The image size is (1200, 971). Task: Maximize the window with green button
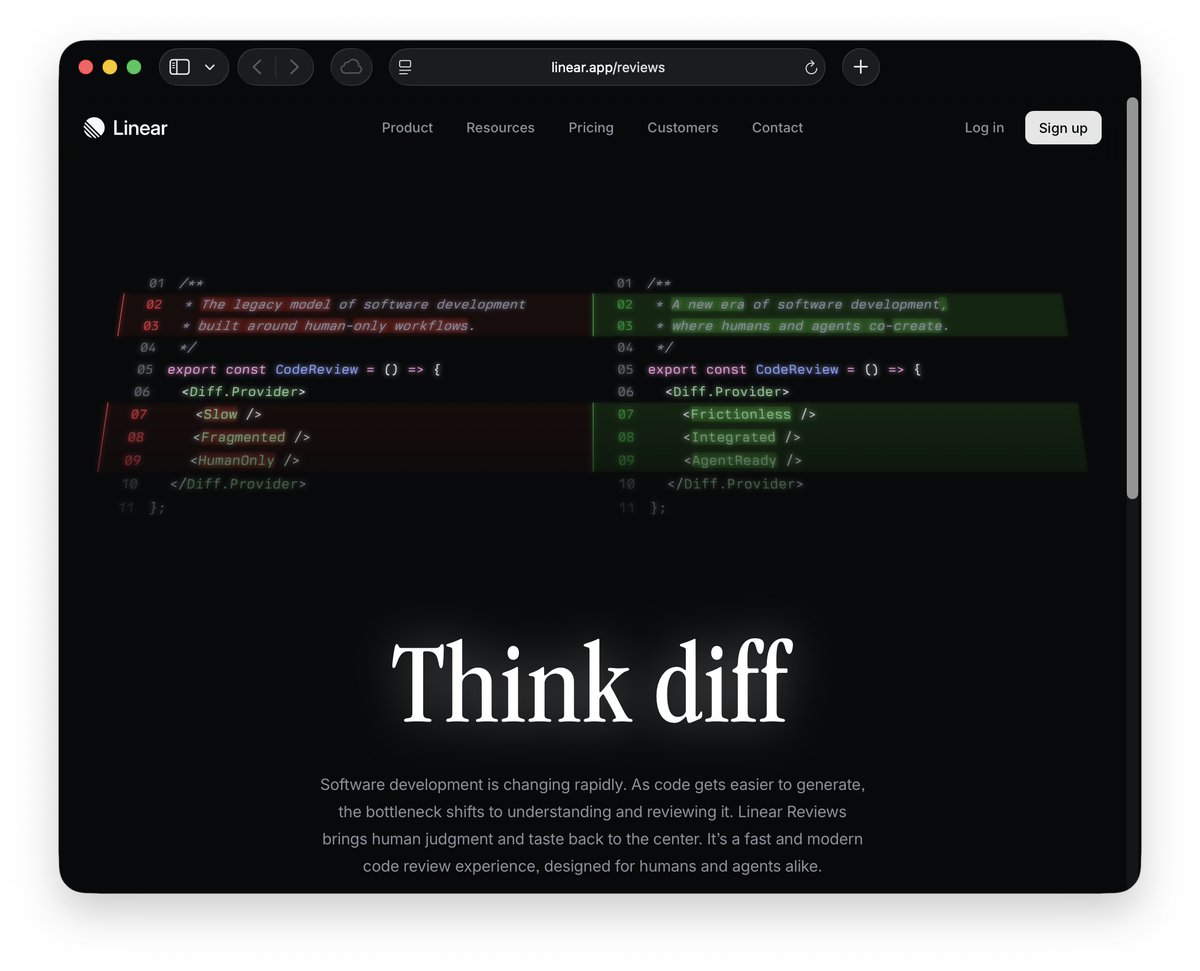tap(134, 67)
